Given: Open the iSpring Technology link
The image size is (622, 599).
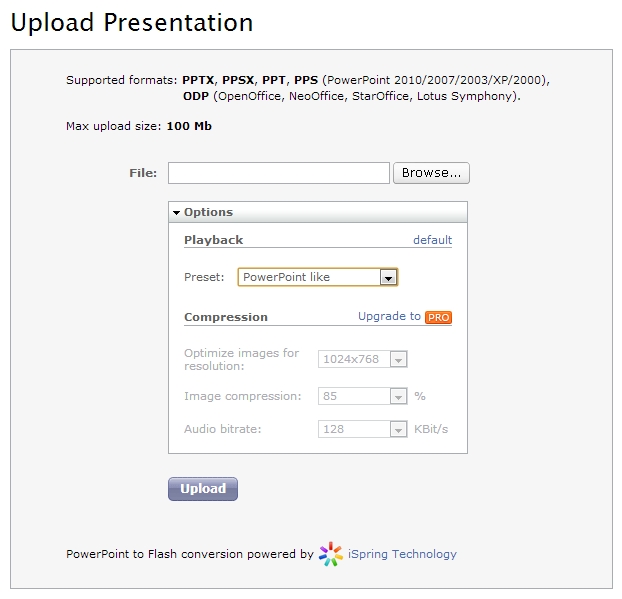Looking at the screenshot, I should (x=402, y=554).
